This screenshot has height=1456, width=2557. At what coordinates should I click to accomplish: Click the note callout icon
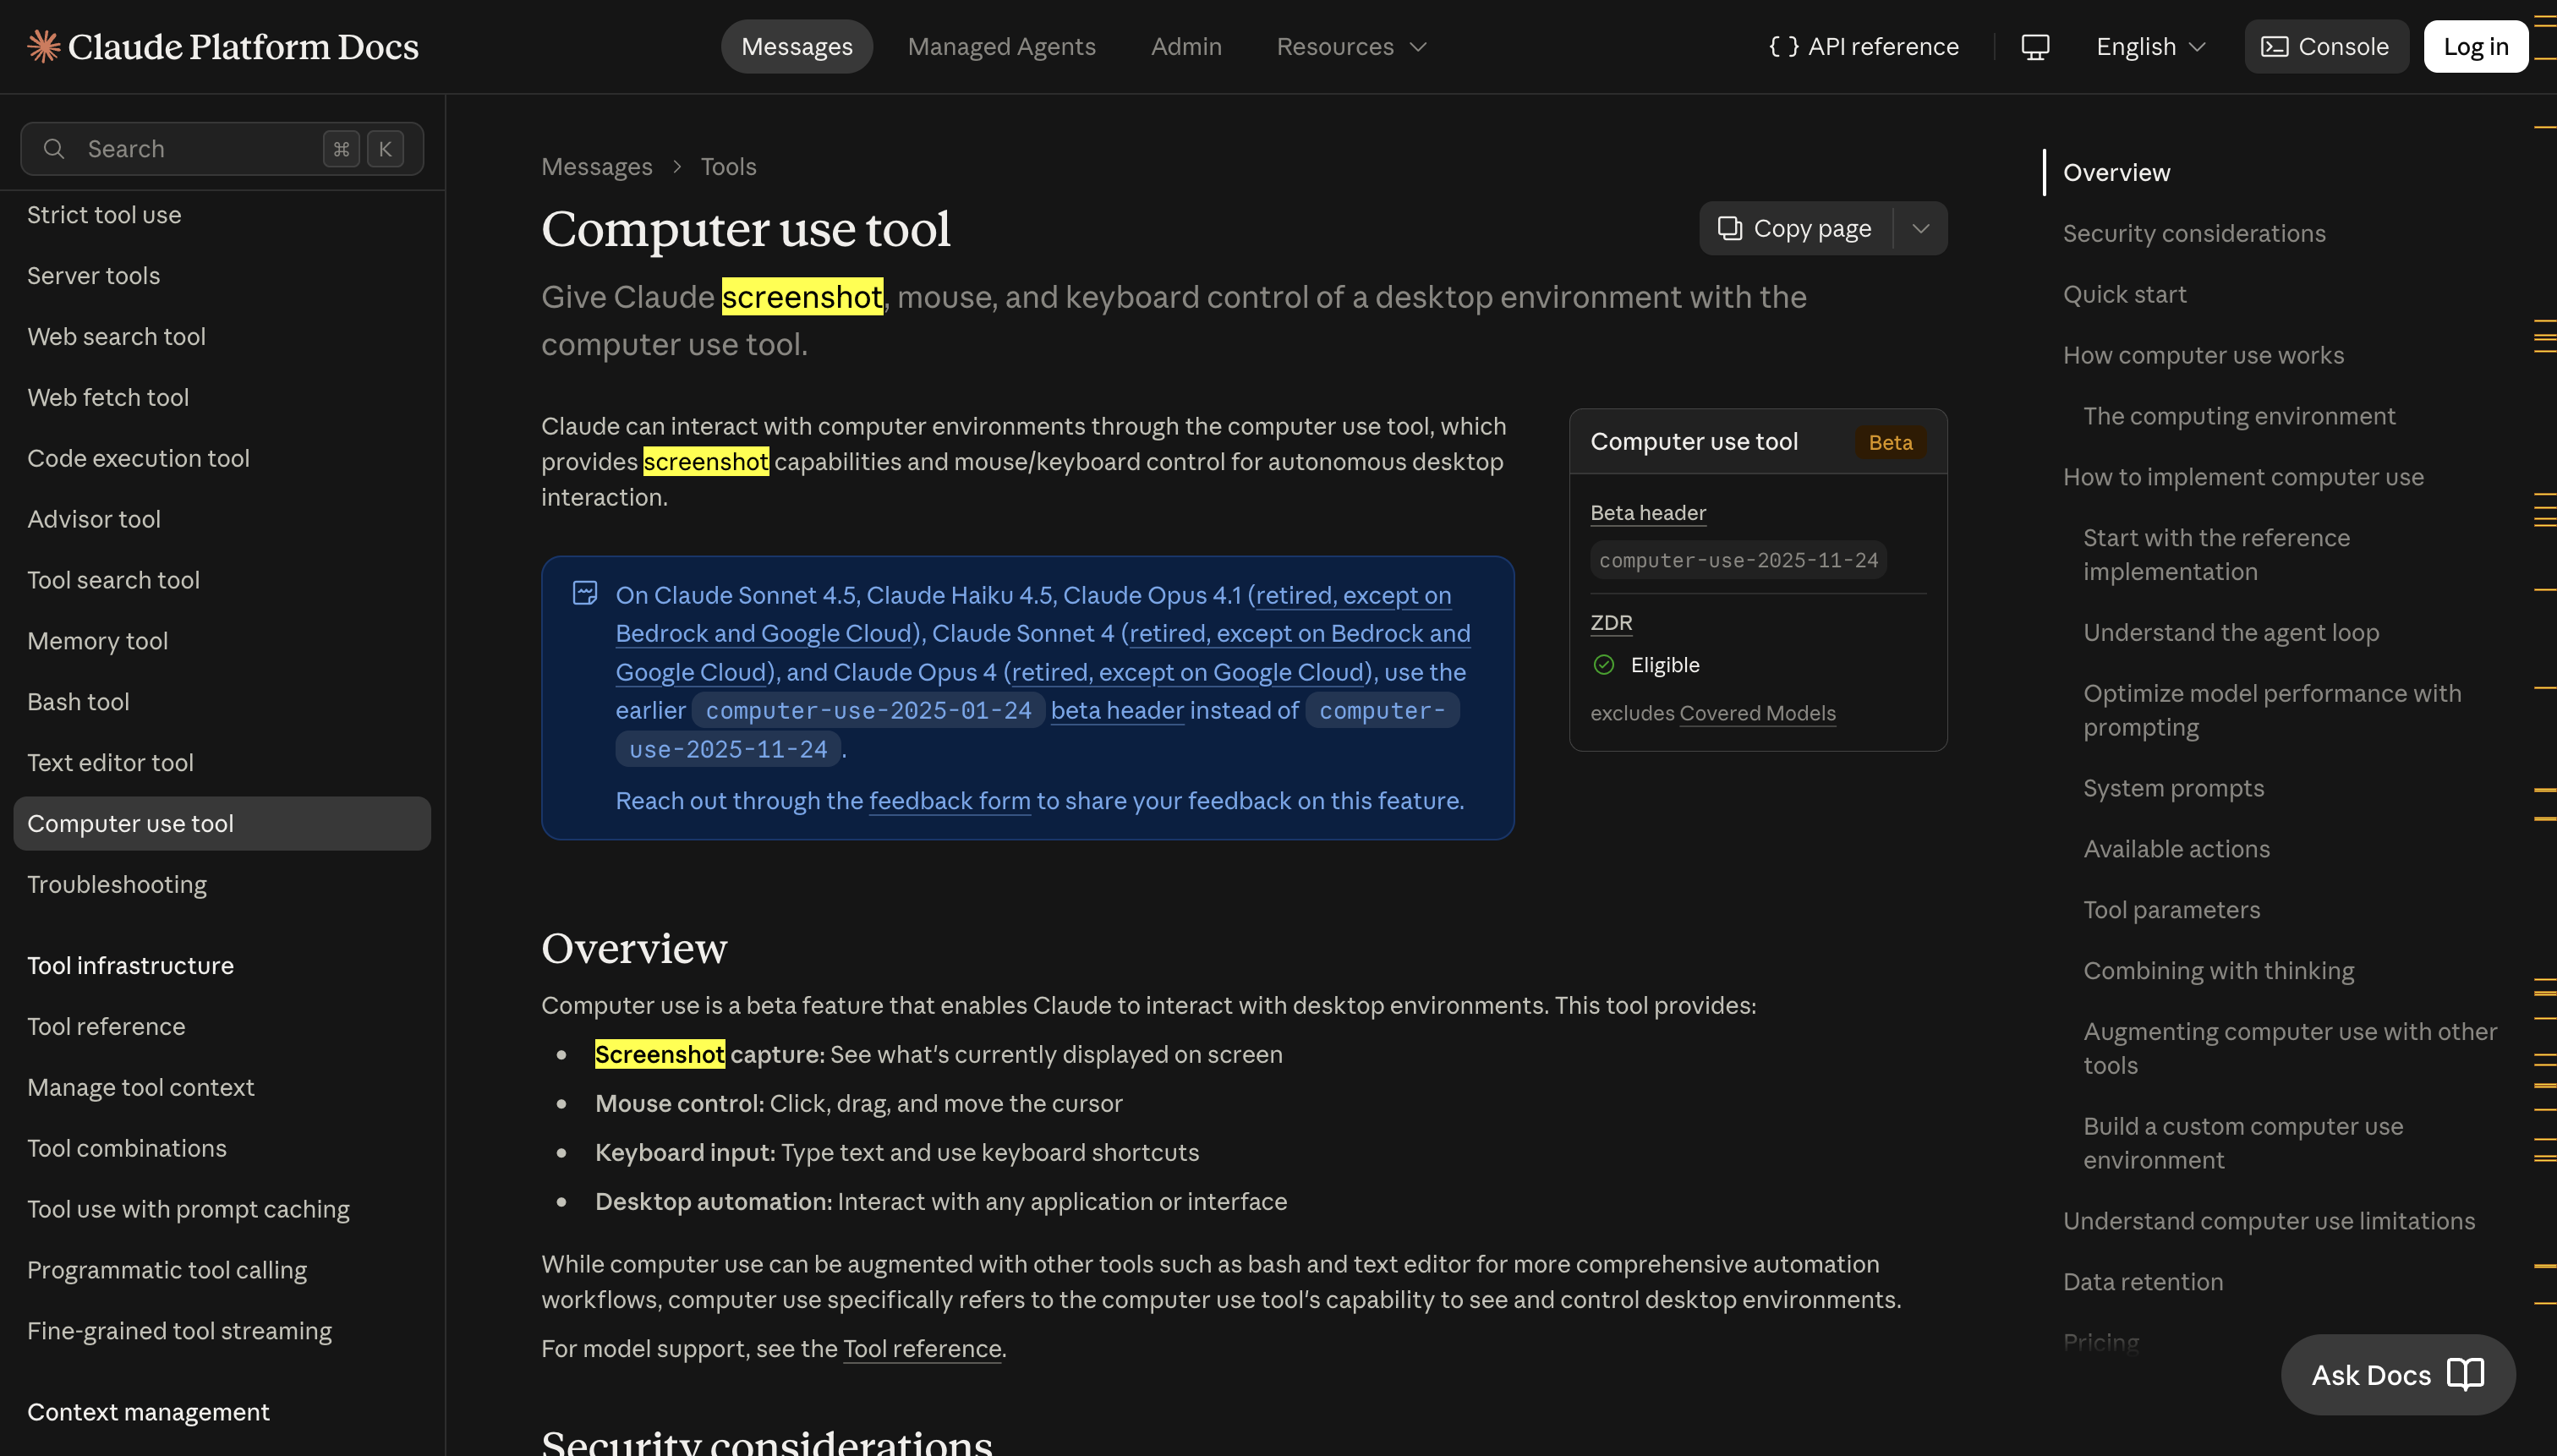click(585, 593)
